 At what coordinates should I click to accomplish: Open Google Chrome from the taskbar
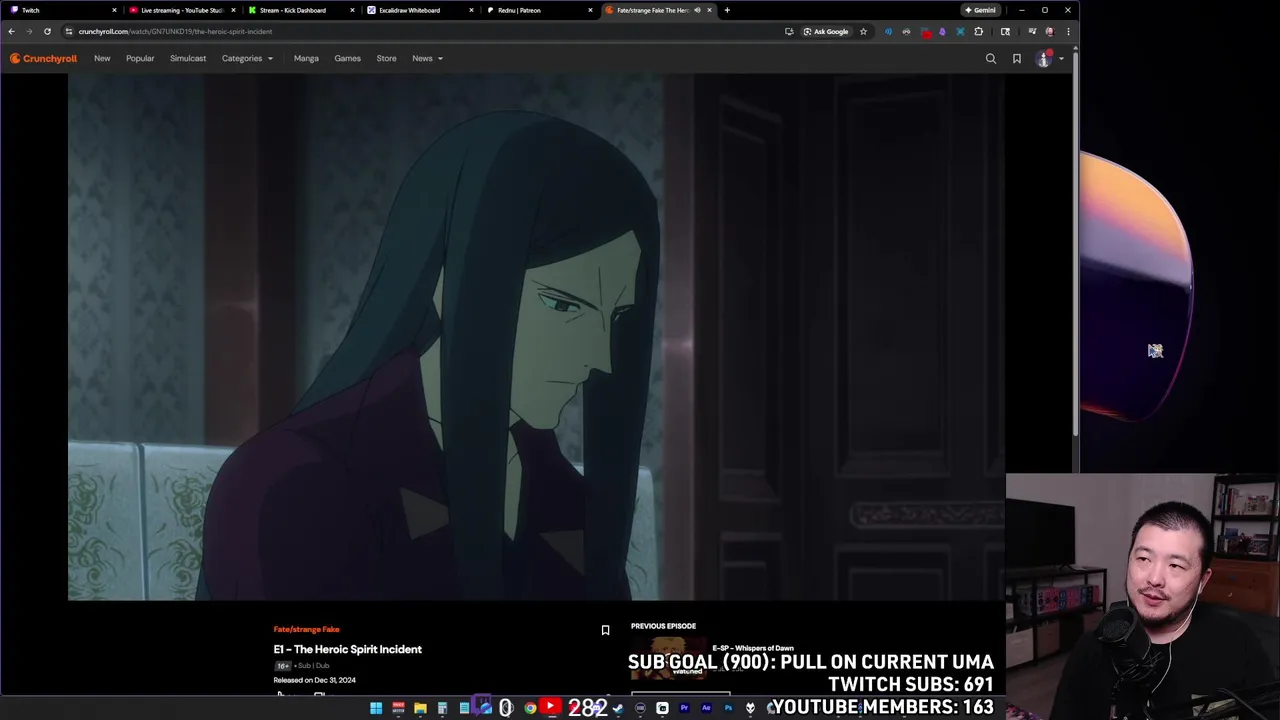[530, 708]
